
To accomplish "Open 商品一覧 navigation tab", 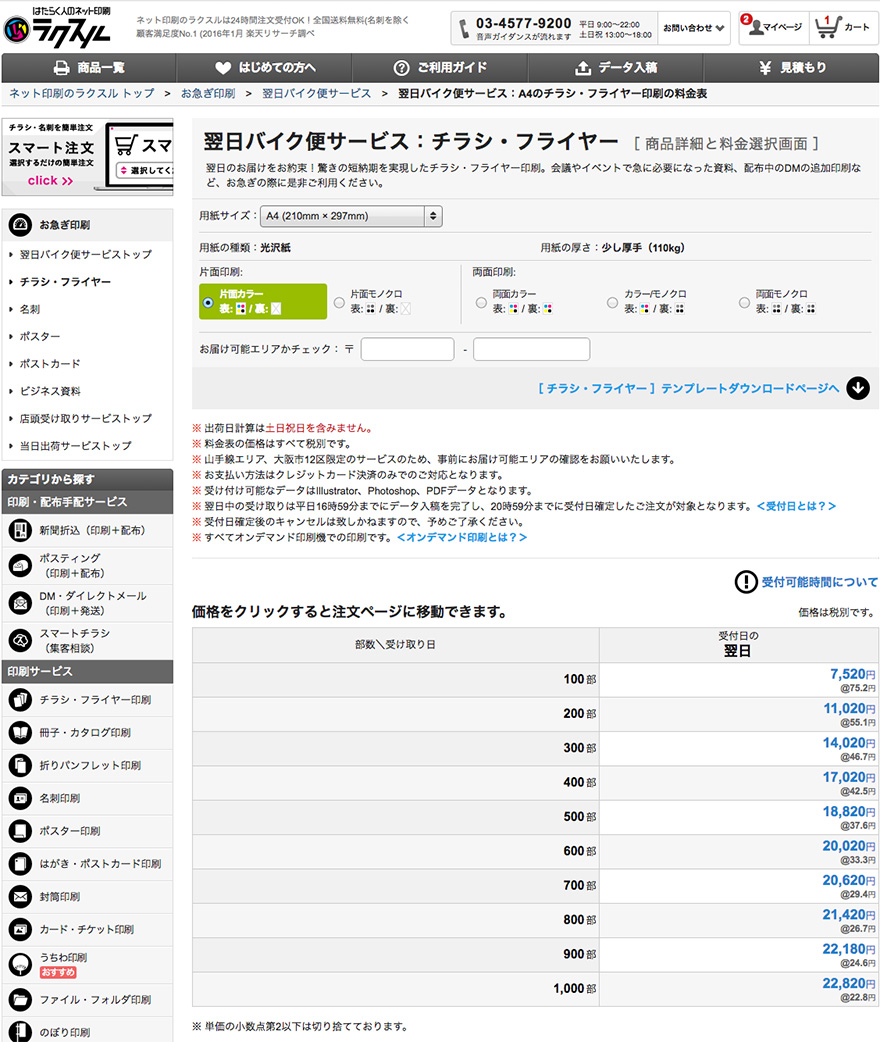I will pyautogui.click(x=89, y=68).
